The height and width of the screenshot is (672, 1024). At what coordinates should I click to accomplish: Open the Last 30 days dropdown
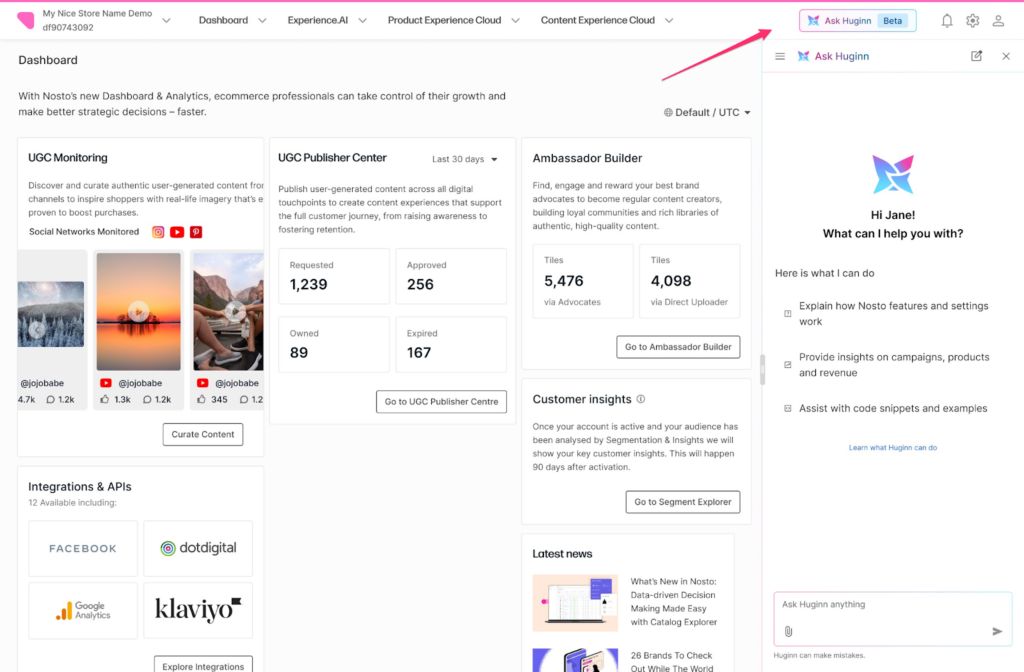(465, 159)
